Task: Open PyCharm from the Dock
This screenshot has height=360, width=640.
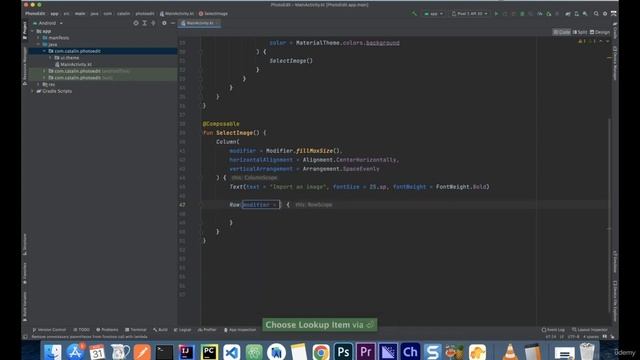Action: tap(209, 352)
